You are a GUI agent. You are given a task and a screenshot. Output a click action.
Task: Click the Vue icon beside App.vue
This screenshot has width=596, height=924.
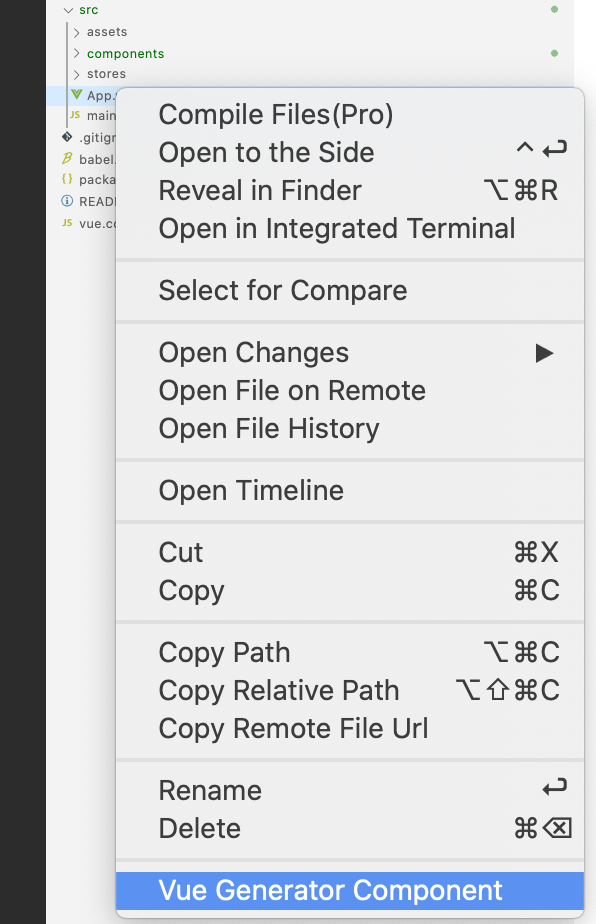[76, 95]
